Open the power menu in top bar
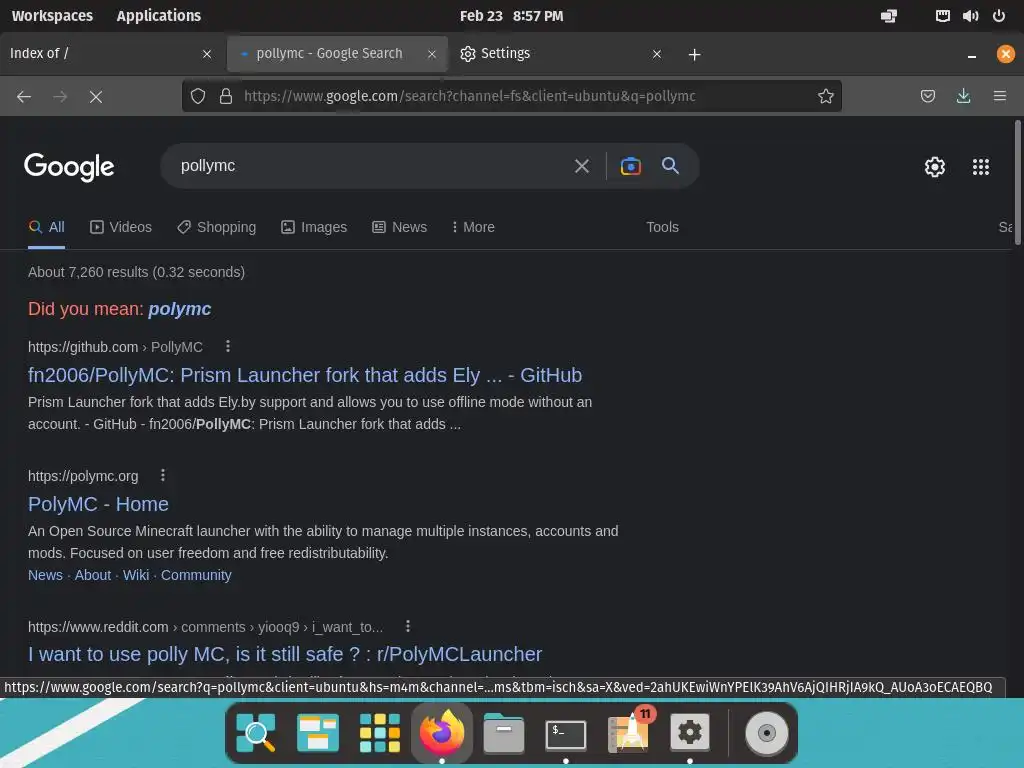The image size is (1024, 768). tap(999, 16)
